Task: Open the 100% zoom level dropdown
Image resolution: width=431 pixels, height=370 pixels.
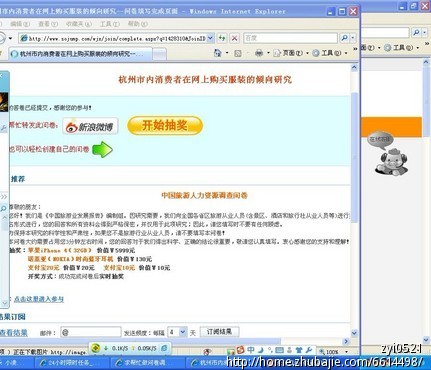Action: pyautogui.click(x=347, y=352)
